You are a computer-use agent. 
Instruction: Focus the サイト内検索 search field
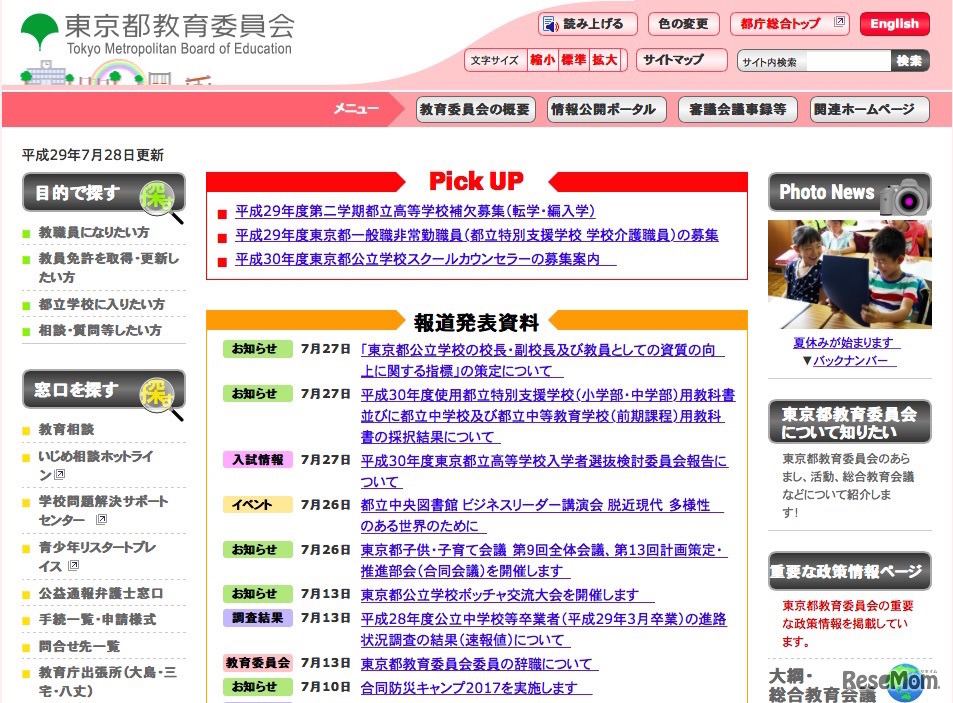[x=848, y=61]
